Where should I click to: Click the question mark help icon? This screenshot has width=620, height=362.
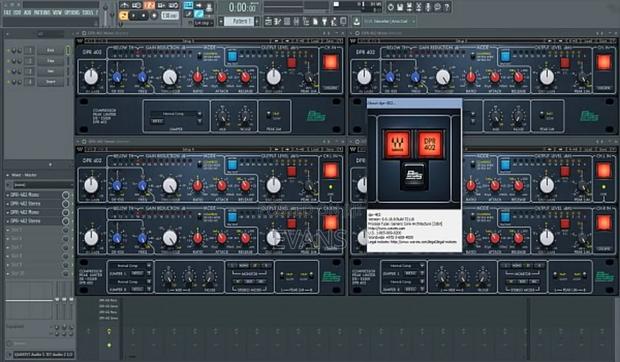(x=447, y=7)
